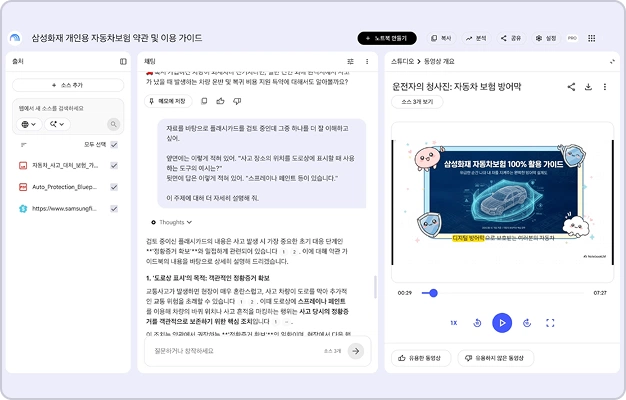626x400 pixels.
Task: Open the 분석 analytics button
Action: [476, 38]
